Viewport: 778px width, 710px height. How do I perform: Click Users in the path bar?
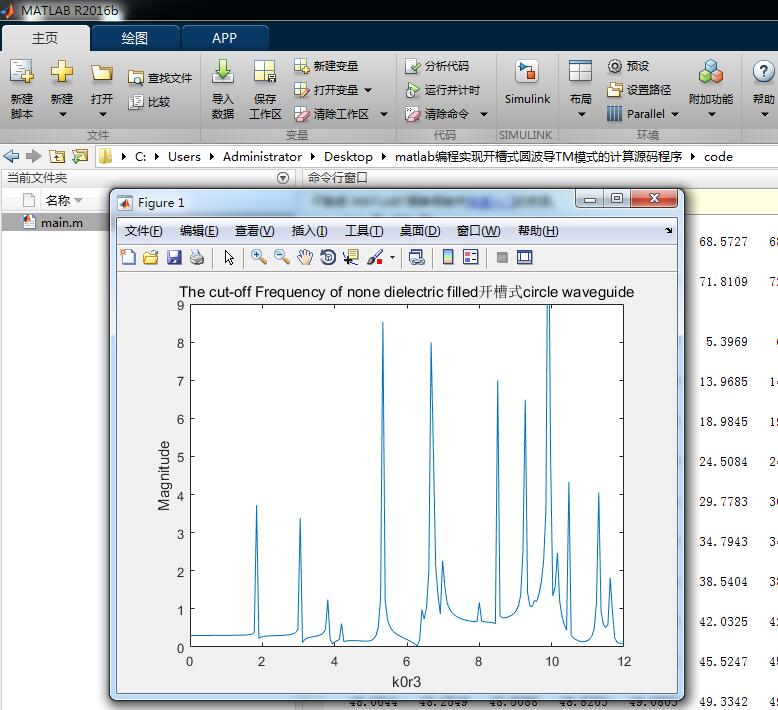(x=184, y=157)
